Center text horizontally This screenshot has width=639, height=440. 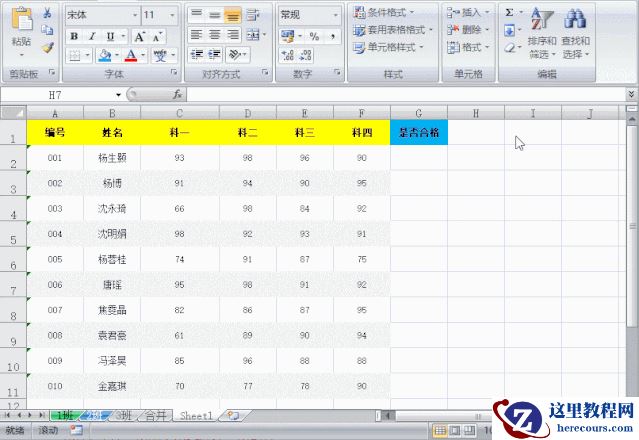[x=214, y=35]
